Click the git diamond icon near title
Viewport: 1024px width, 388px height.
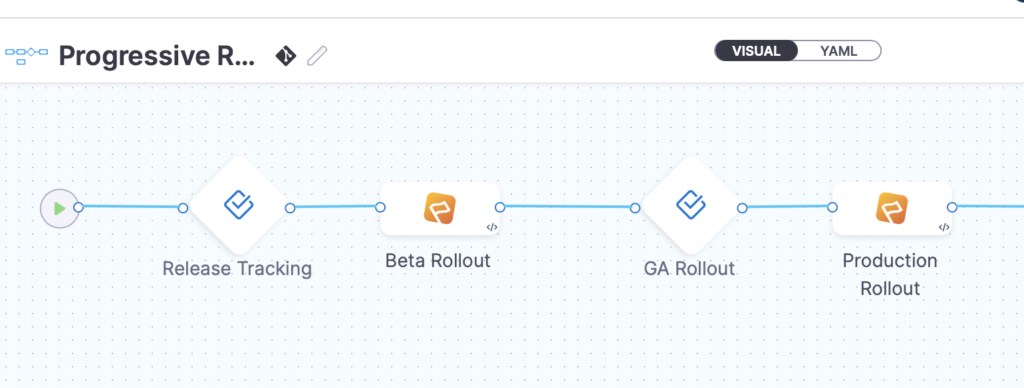(285, 56)
